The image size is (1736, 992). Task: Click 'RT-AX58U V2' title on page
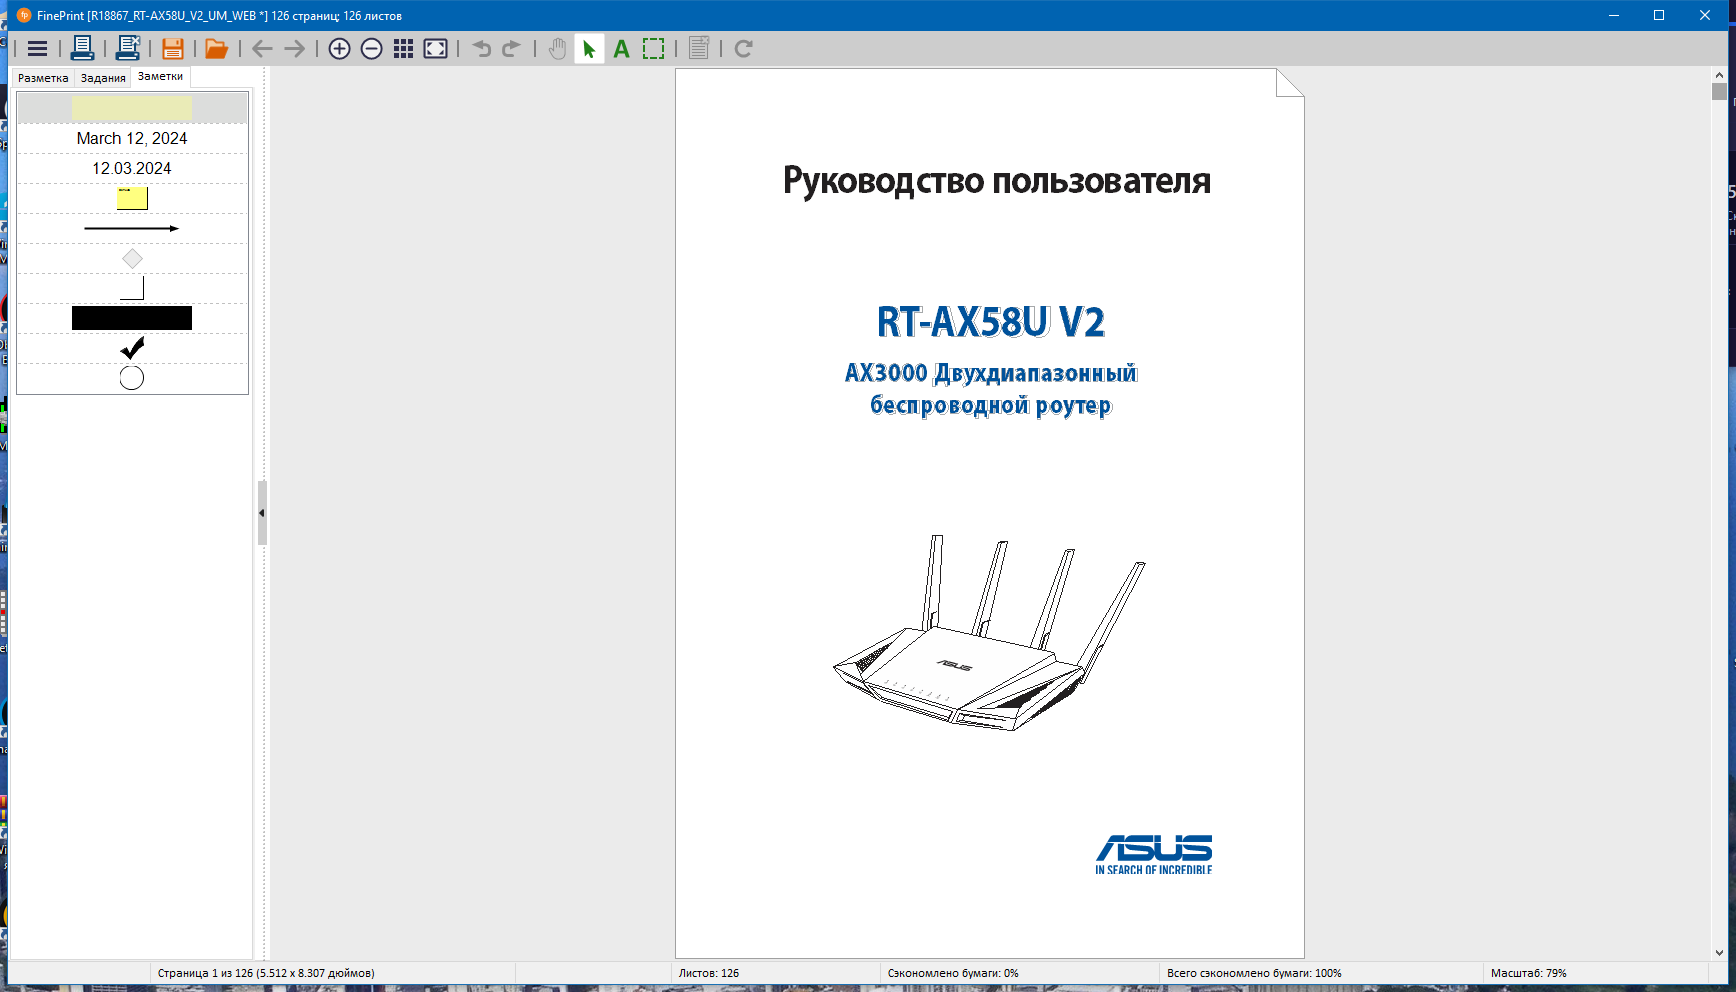[991, 322]
